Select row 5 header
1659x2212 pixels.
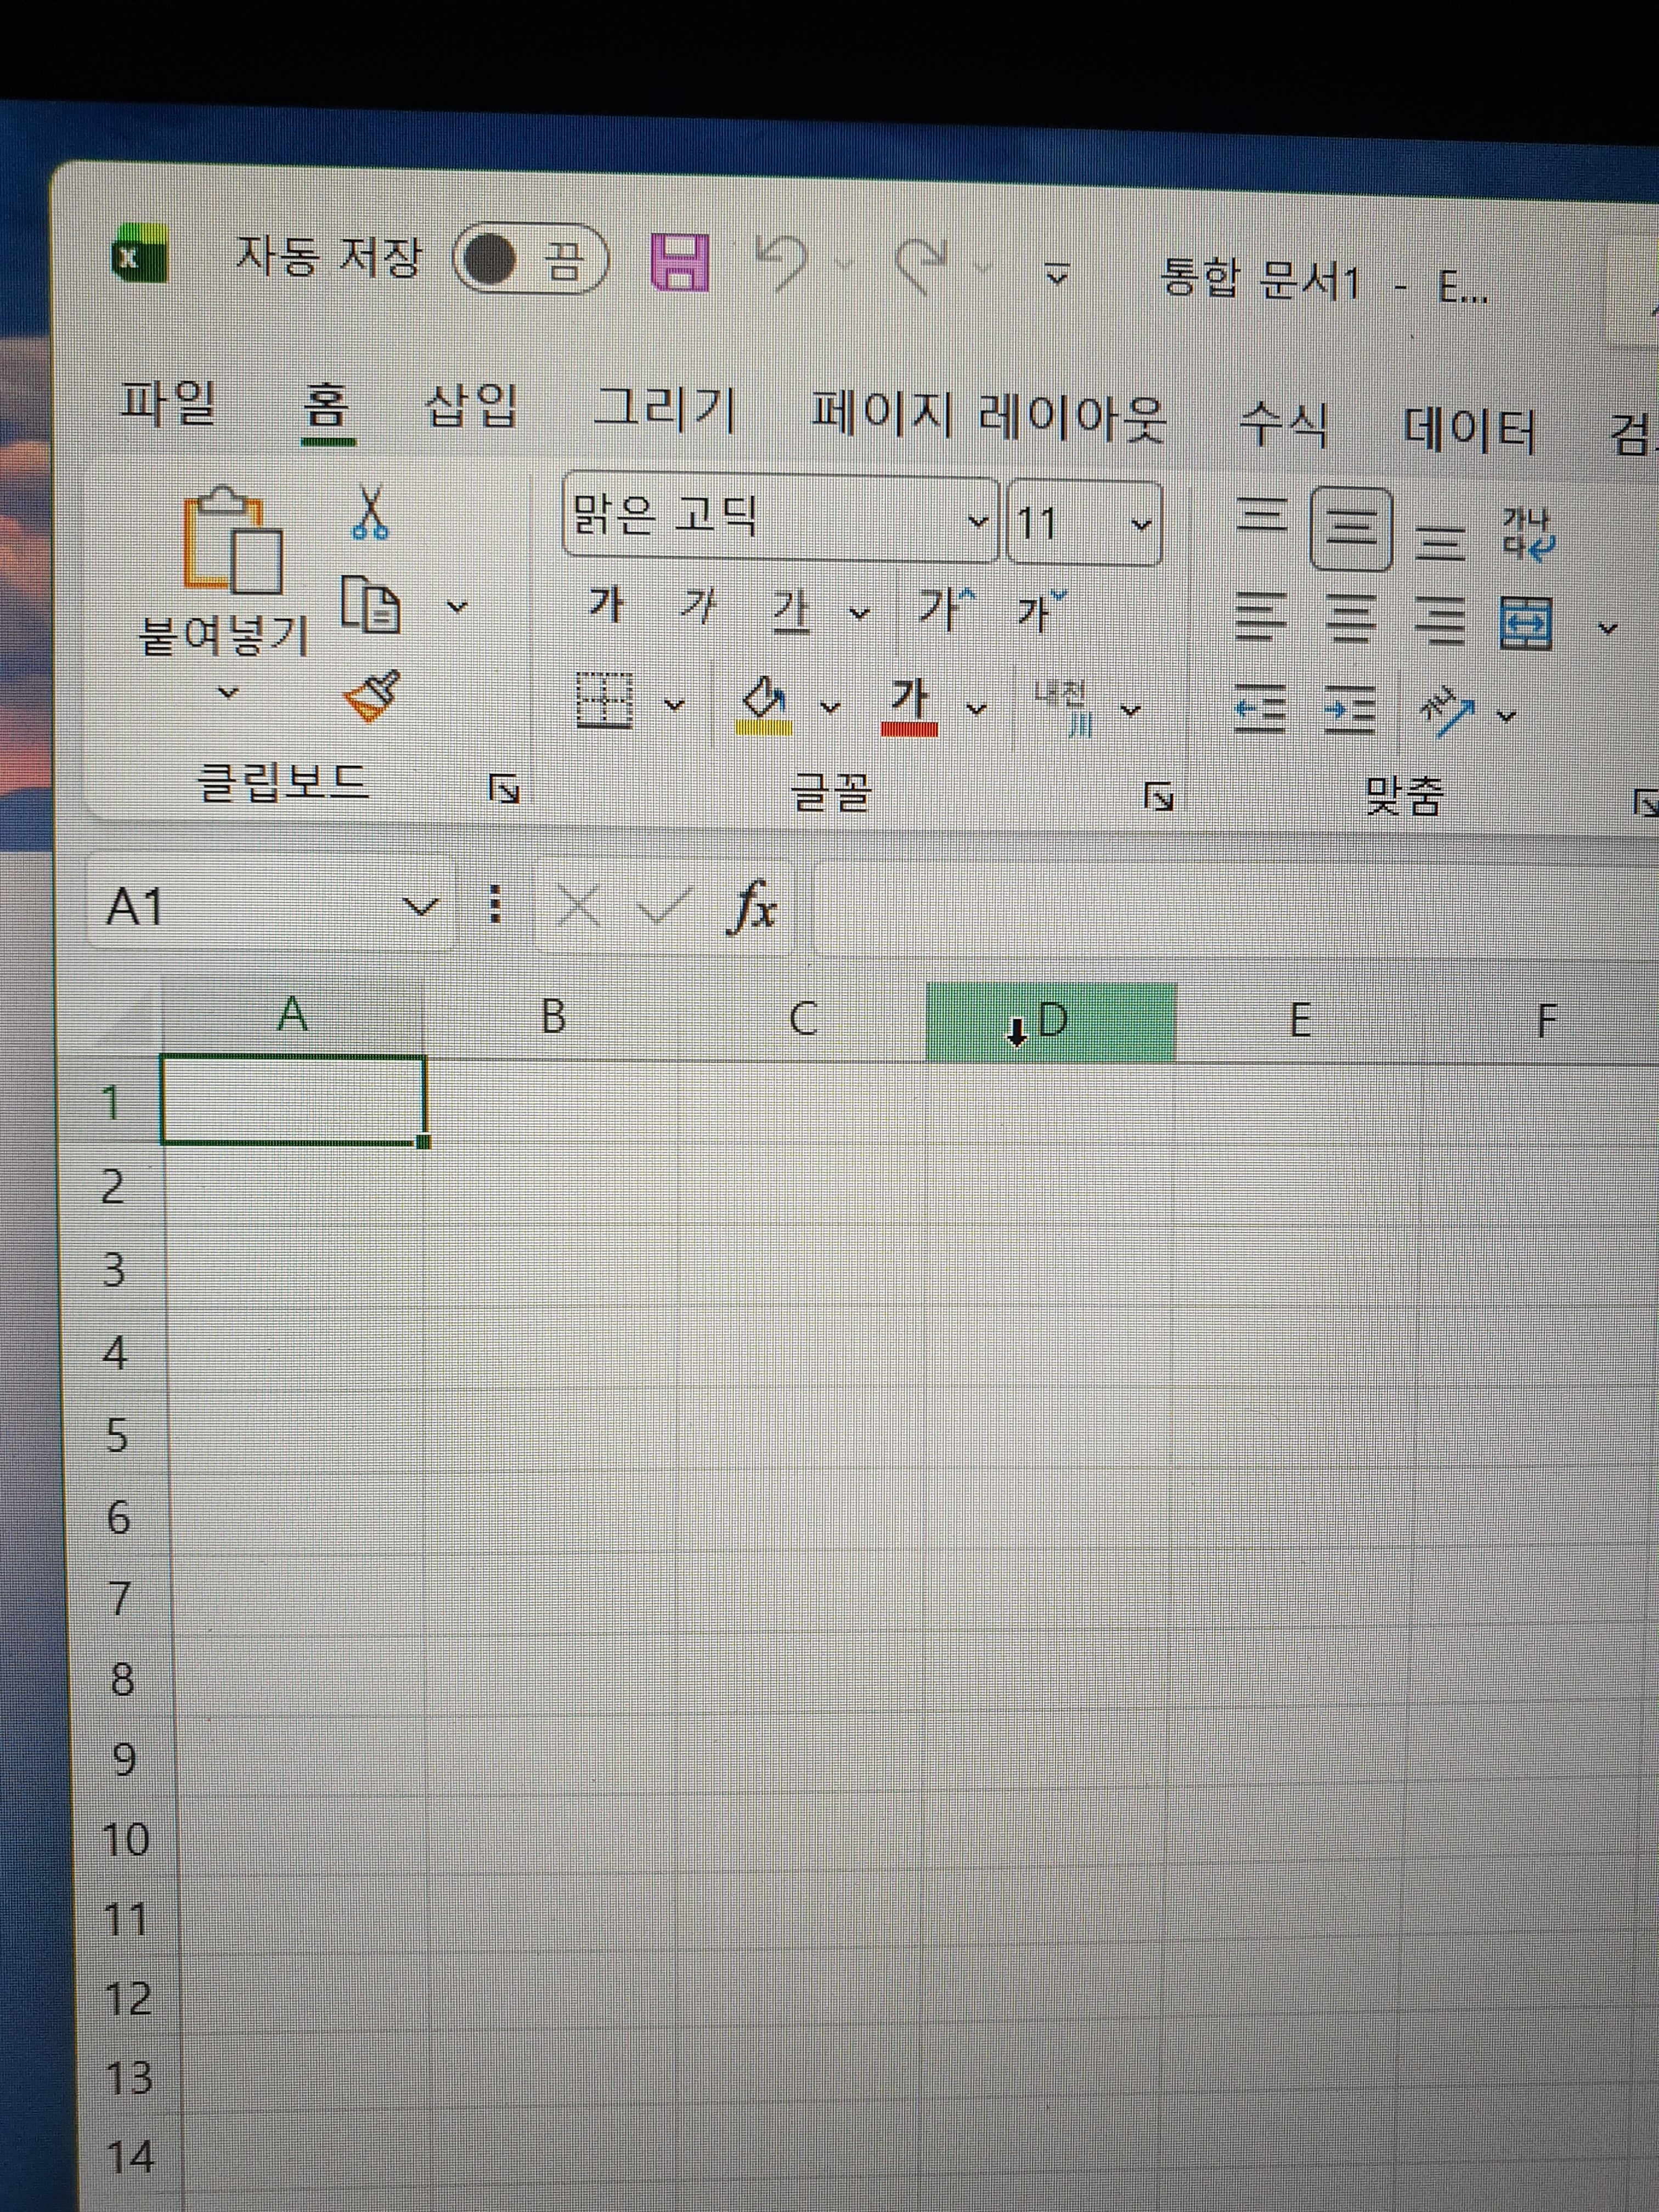(x=117, y=1436)
